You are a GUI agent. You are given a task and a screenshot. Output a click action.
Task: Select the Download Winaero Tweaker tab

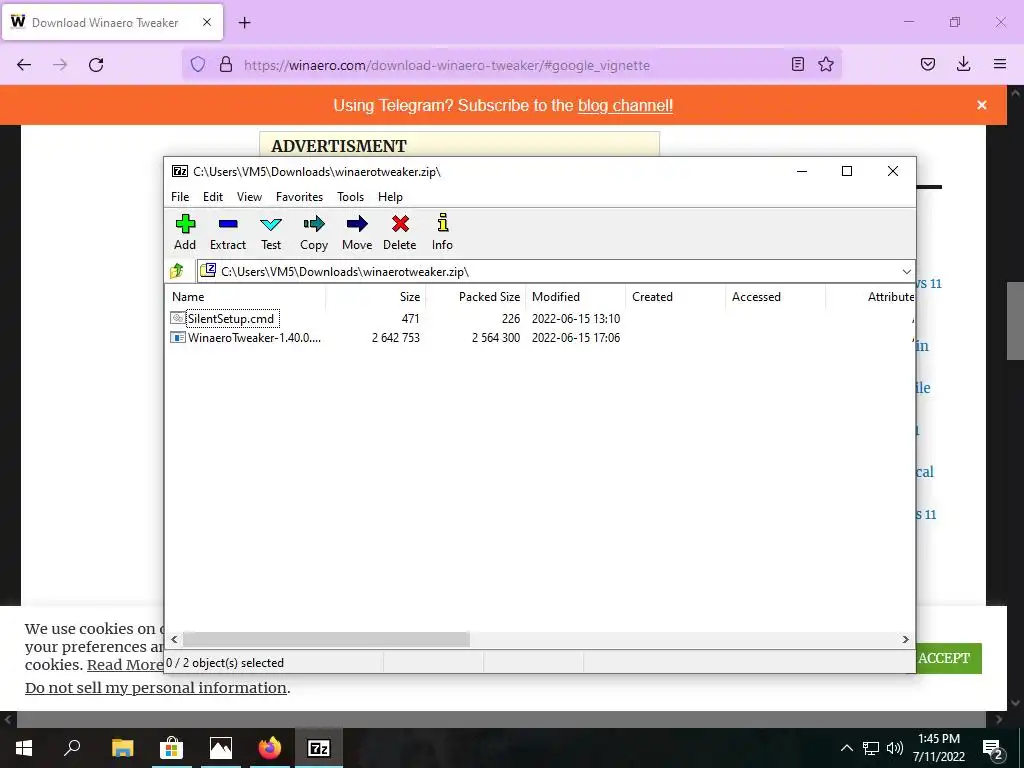[112, 22]
